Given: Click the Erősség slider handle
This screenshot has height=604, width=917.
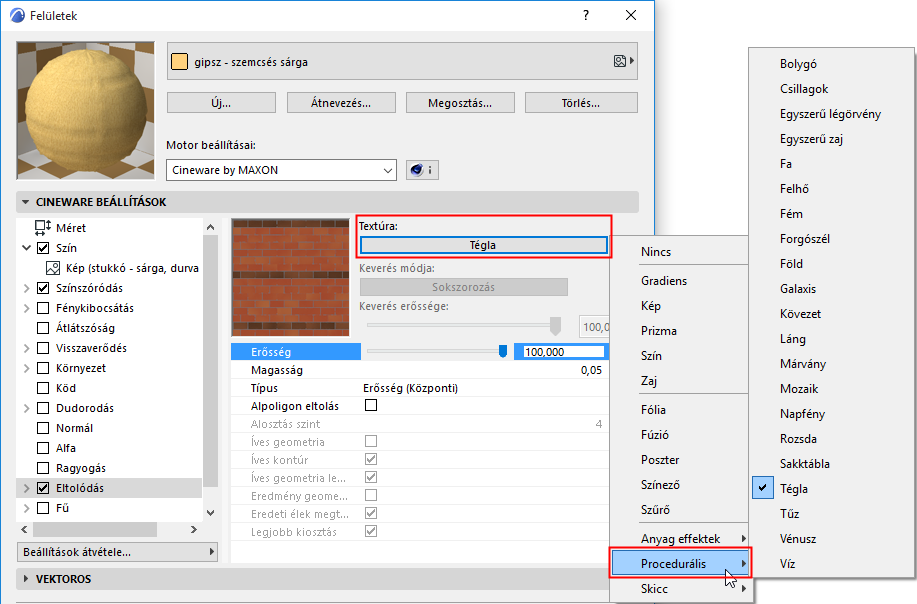Looking at the screenshot, I should pos(502,351).
